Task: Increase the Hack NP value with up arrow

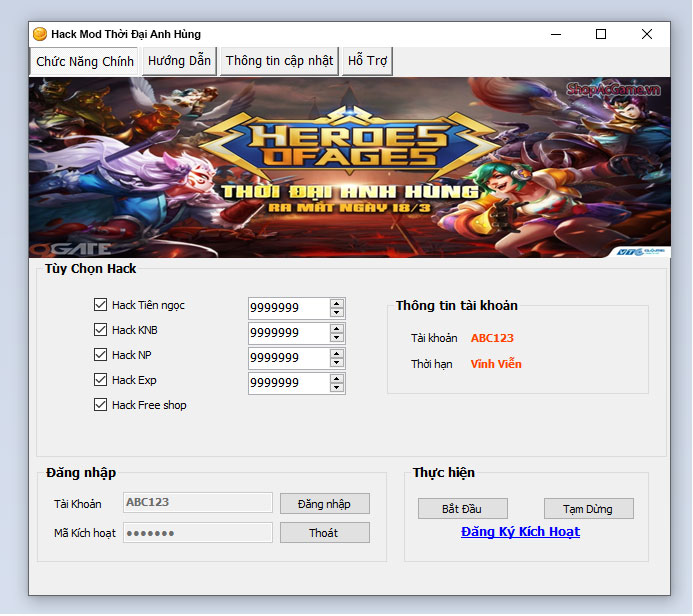Action: coord(337,354)
